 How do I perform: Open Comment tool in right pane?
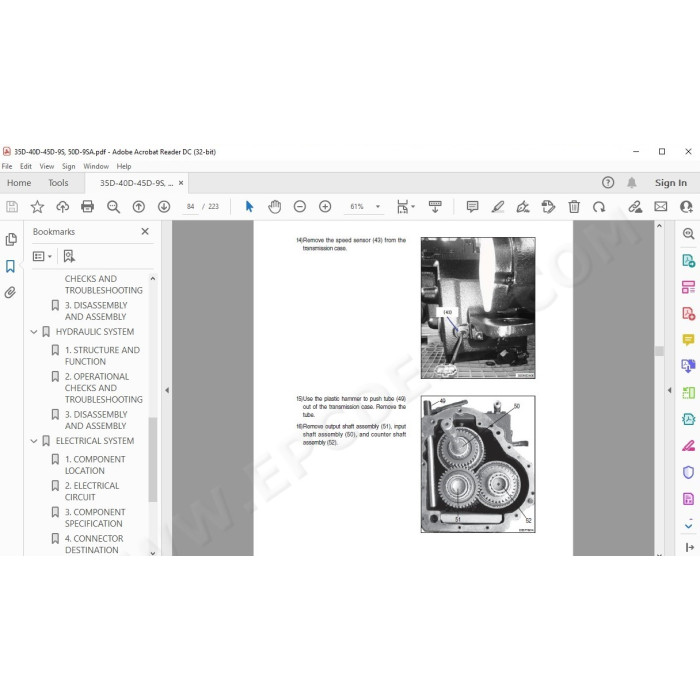688,340
